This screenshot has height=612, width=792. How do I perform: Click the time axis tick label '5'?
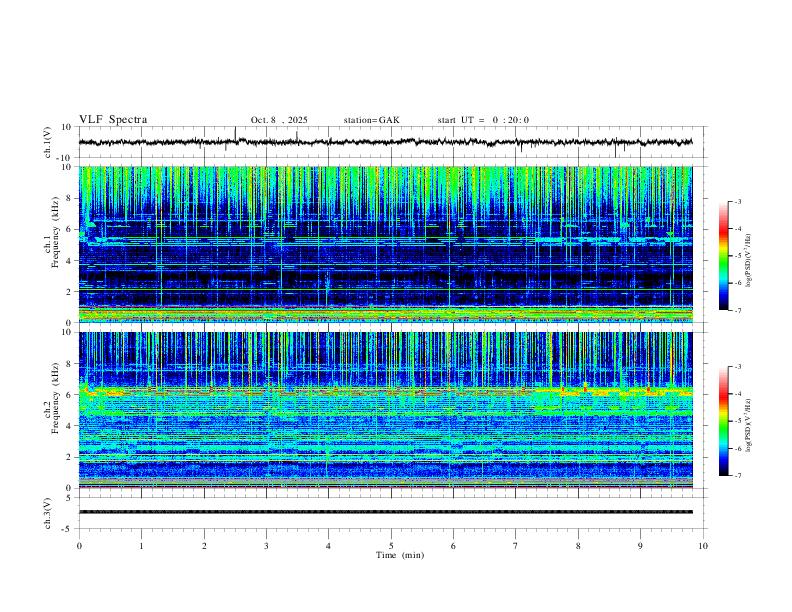click(x=391, y=546)
